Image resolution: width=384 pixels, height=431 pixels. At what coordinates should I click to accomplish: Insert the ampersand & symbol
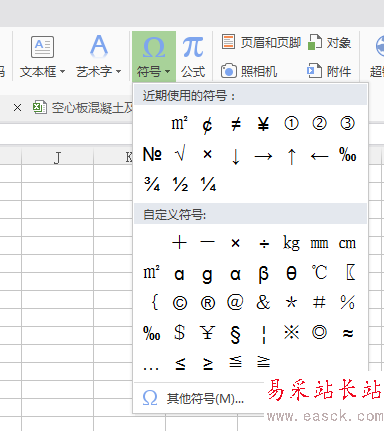pos(263,303)
